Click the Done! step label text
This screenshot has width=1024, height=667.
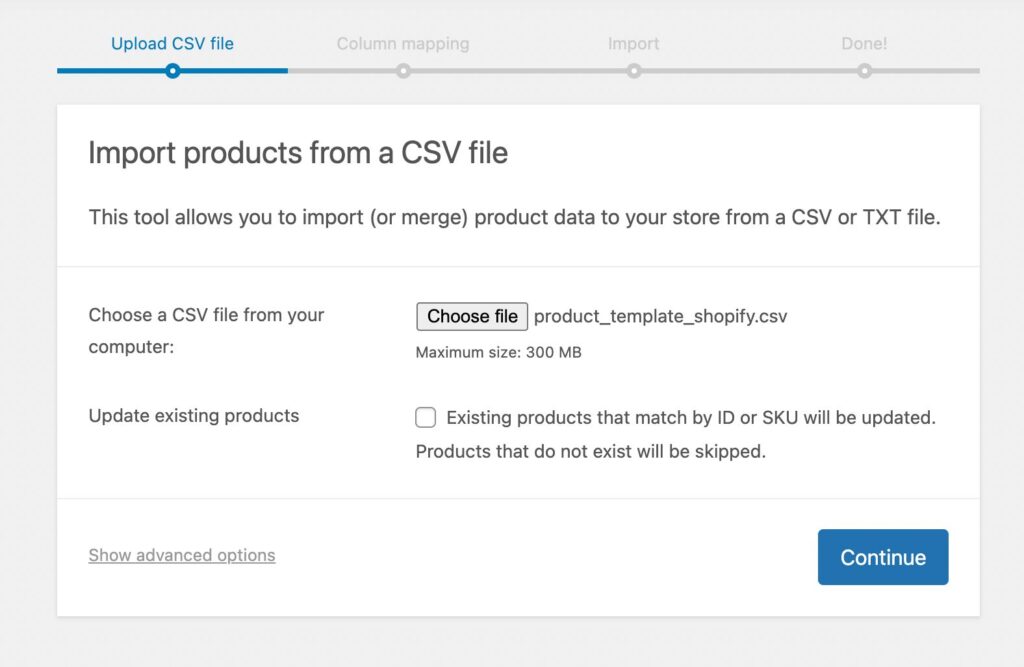[864, 44]
